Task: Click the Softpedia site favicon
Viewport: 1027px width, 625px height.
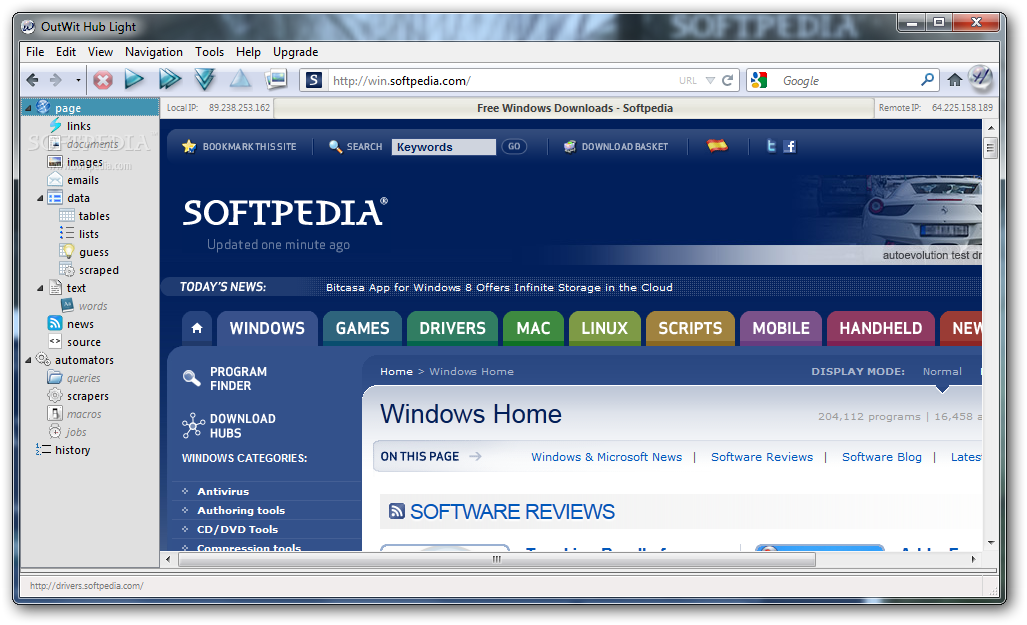Action: coord(314,81)
